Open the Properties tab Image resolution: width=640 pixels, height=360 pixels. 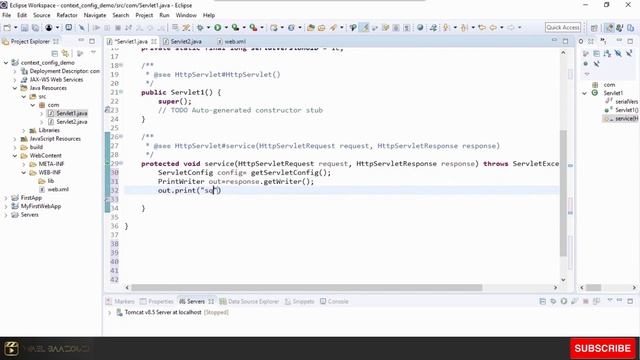pyautogui.click(x=157, y=302)
